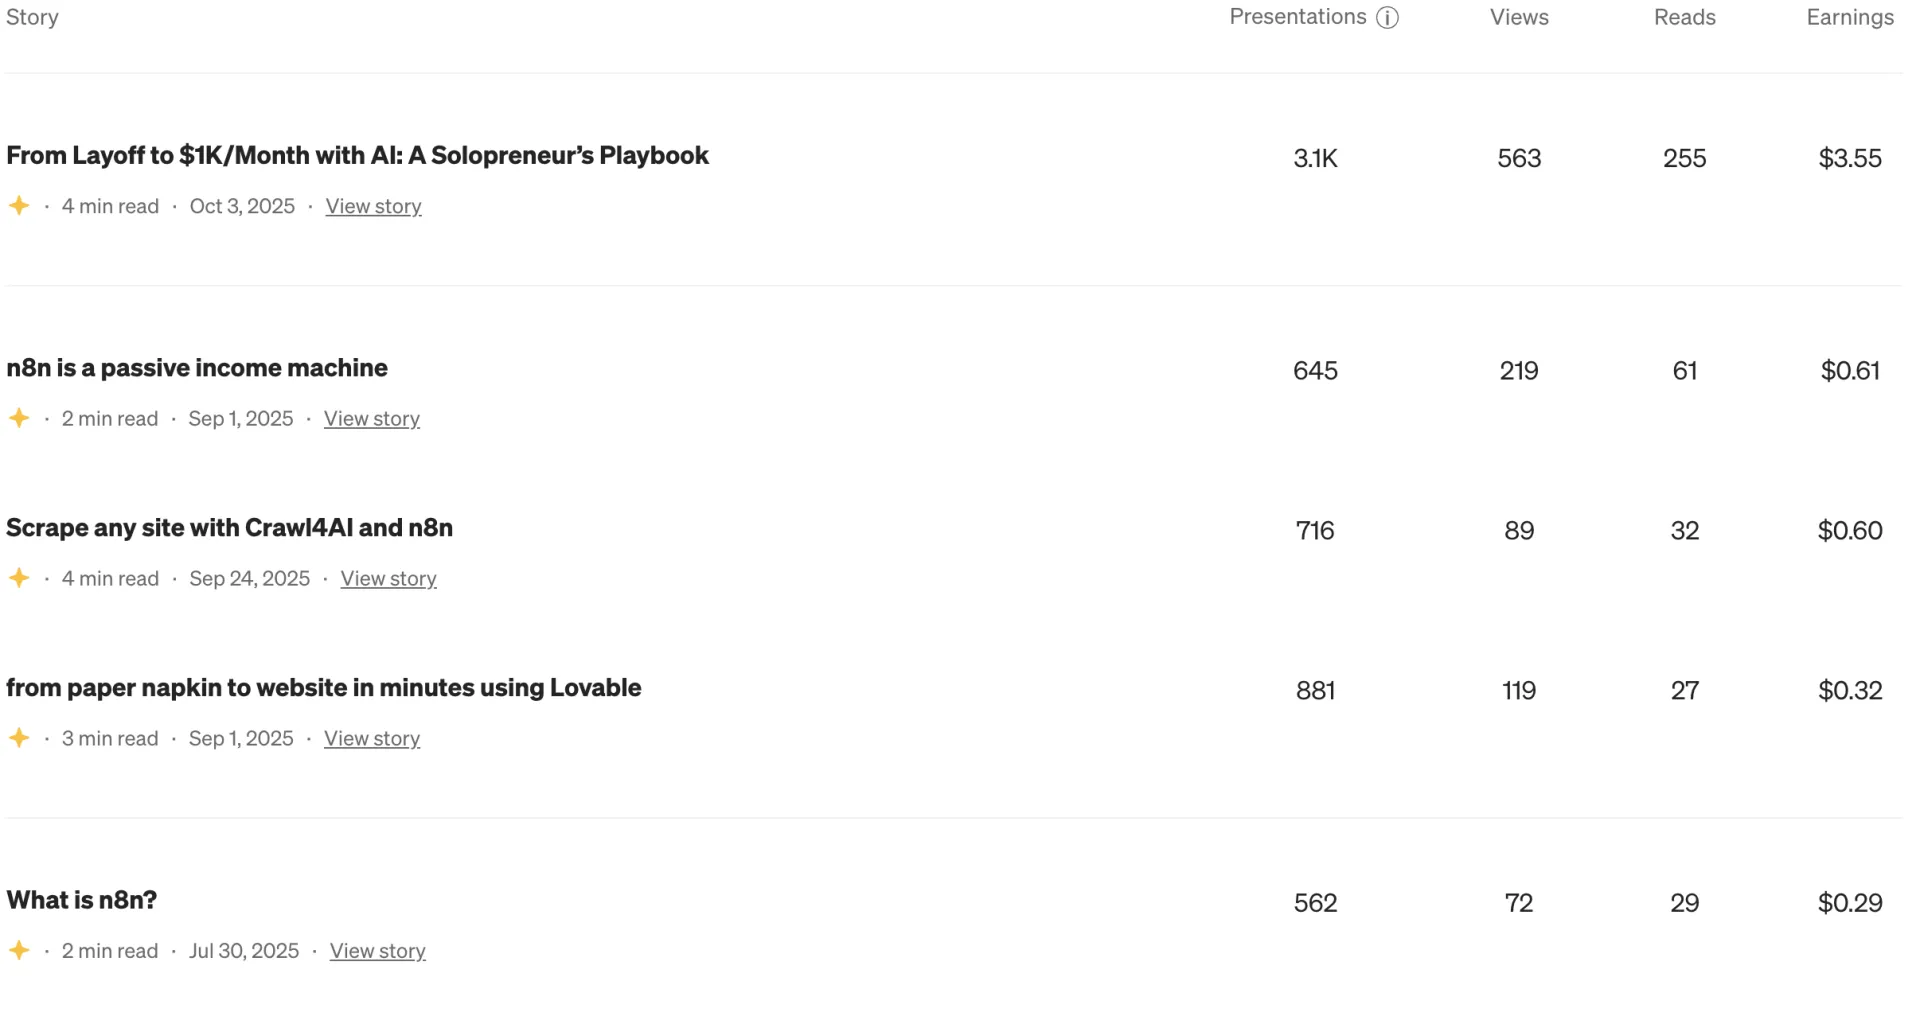Open View story for What is n8n
Image resolution: width=1920 pixels, height=1020 pixels.
point(377,950)
